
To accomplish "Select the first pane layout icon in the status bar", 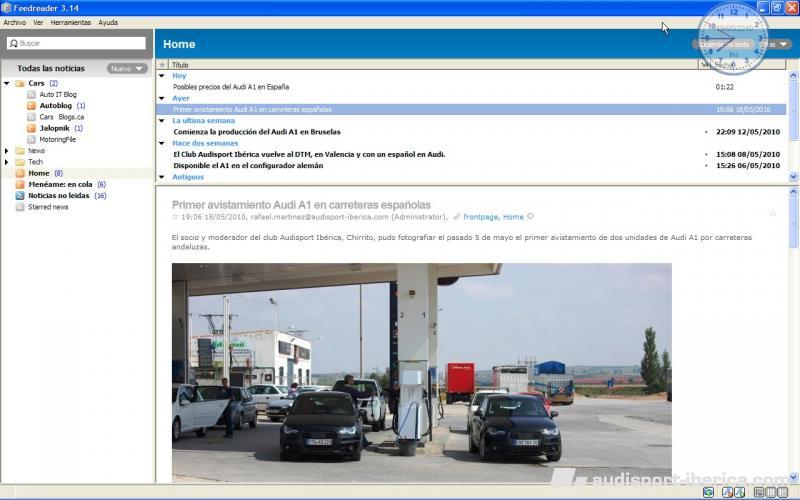I will pyautogui.click(x=759, y=492).
